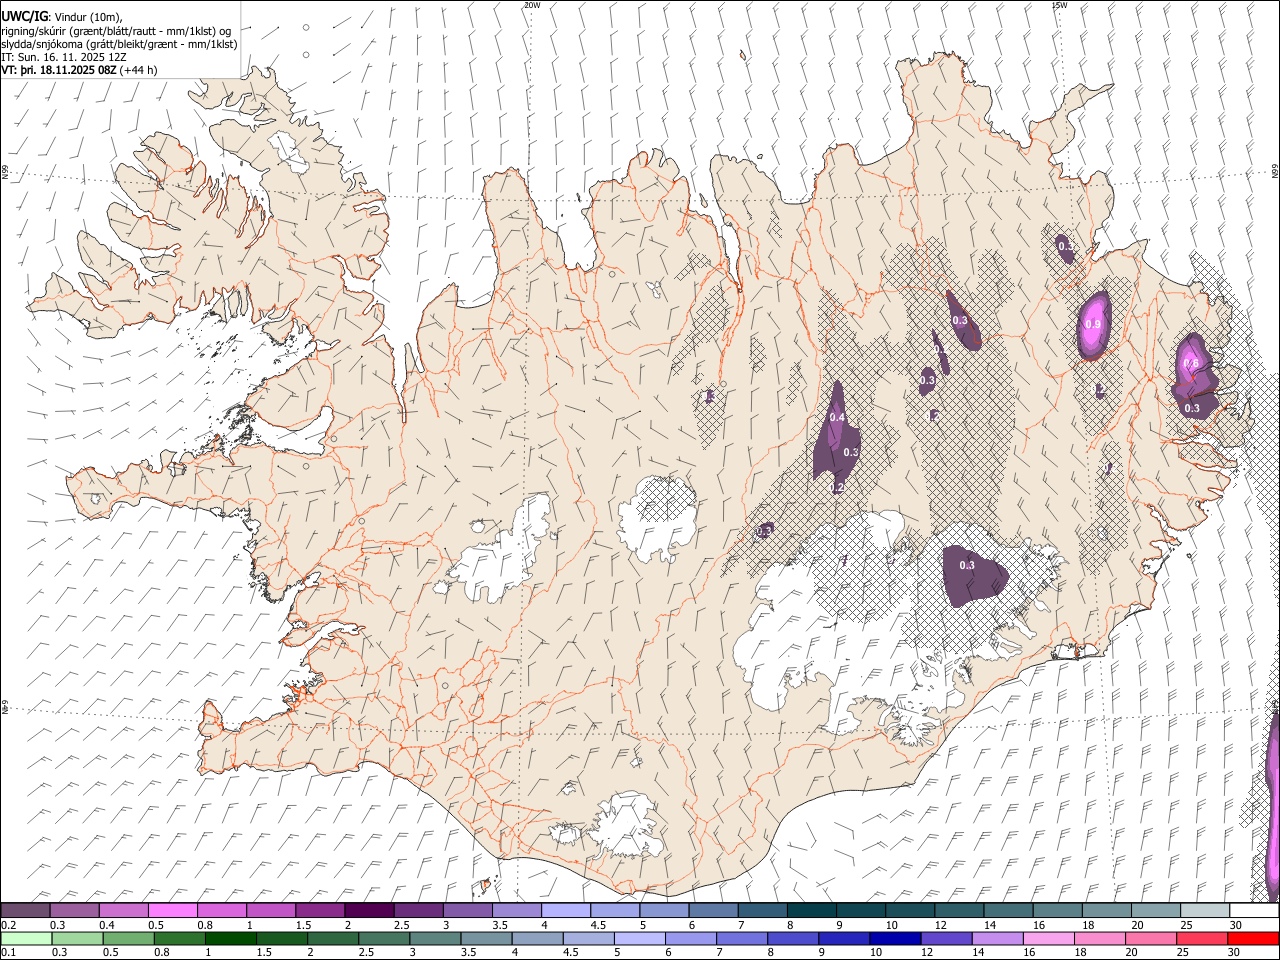Click the 0.9 value on bright pink patch
The image size is (1280, 960).
point(1092,324)
